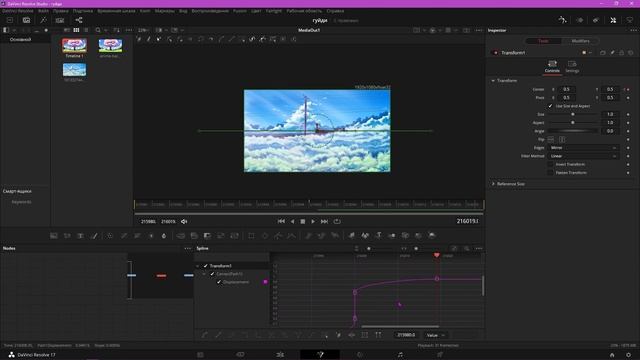Toggle keyframe dot for Angle
640x360 pixels.
(628, 131)
